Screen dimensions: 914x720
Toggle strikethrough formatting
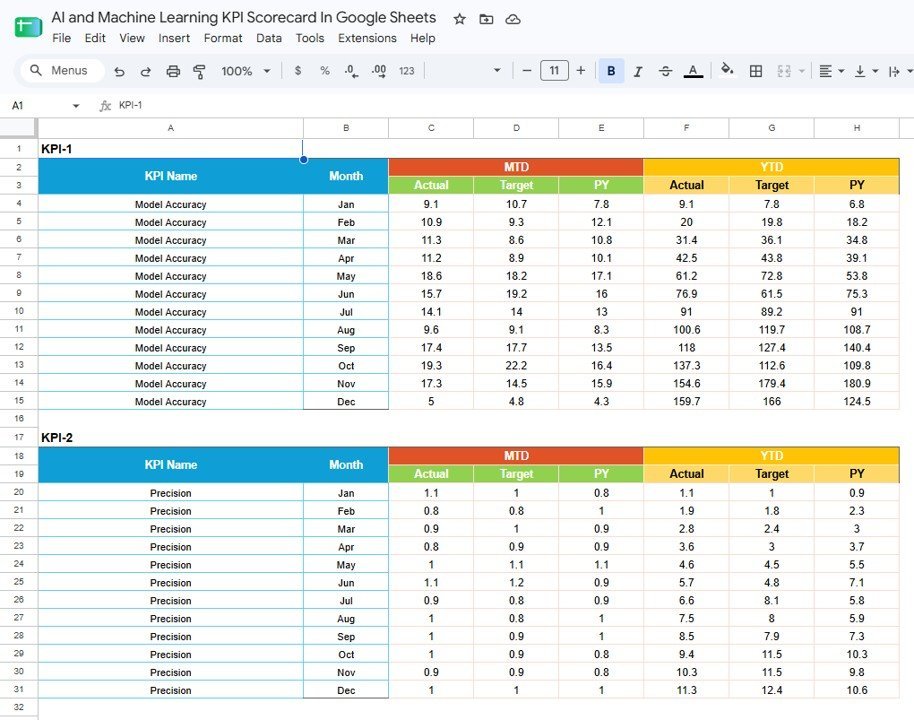[665, 71]
